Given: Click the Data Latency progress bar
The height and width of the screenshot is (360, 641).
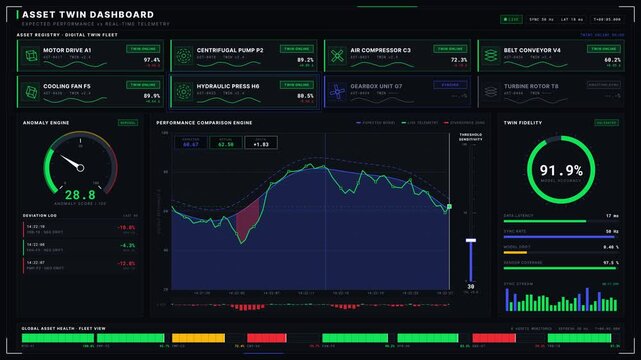Looking at the screenshot, I should point(561,221).
